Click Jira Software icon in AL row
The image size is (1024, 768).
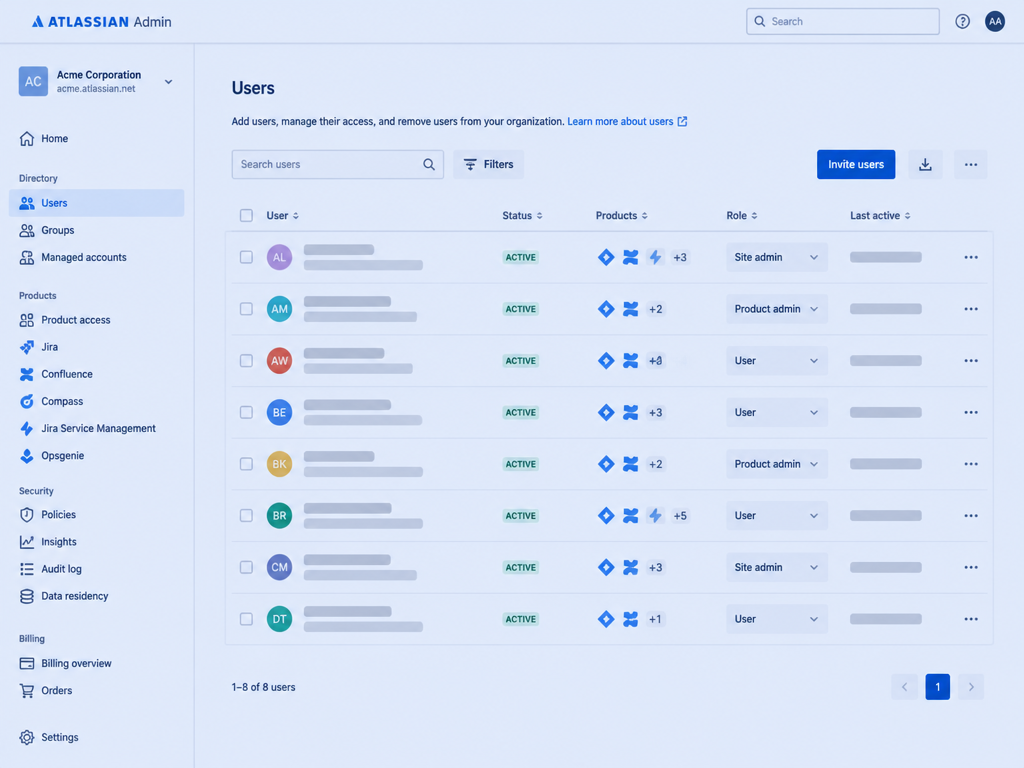tap(606, 257)
